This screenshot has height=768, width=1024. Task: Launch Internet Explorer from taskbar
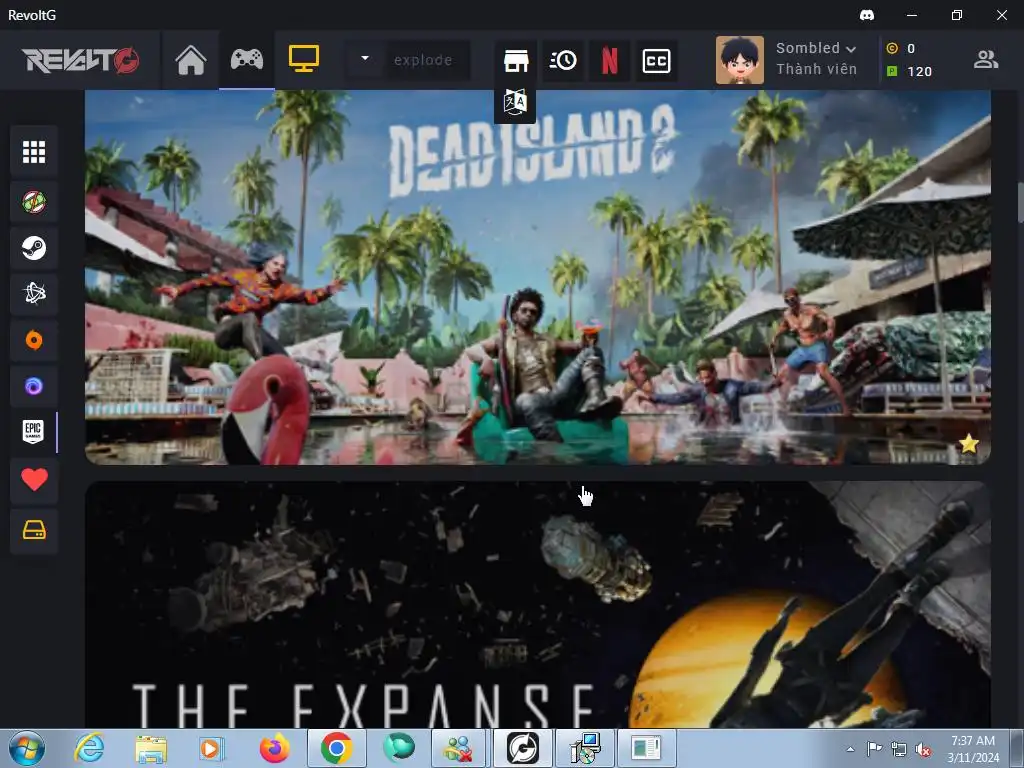coord(89,748)
